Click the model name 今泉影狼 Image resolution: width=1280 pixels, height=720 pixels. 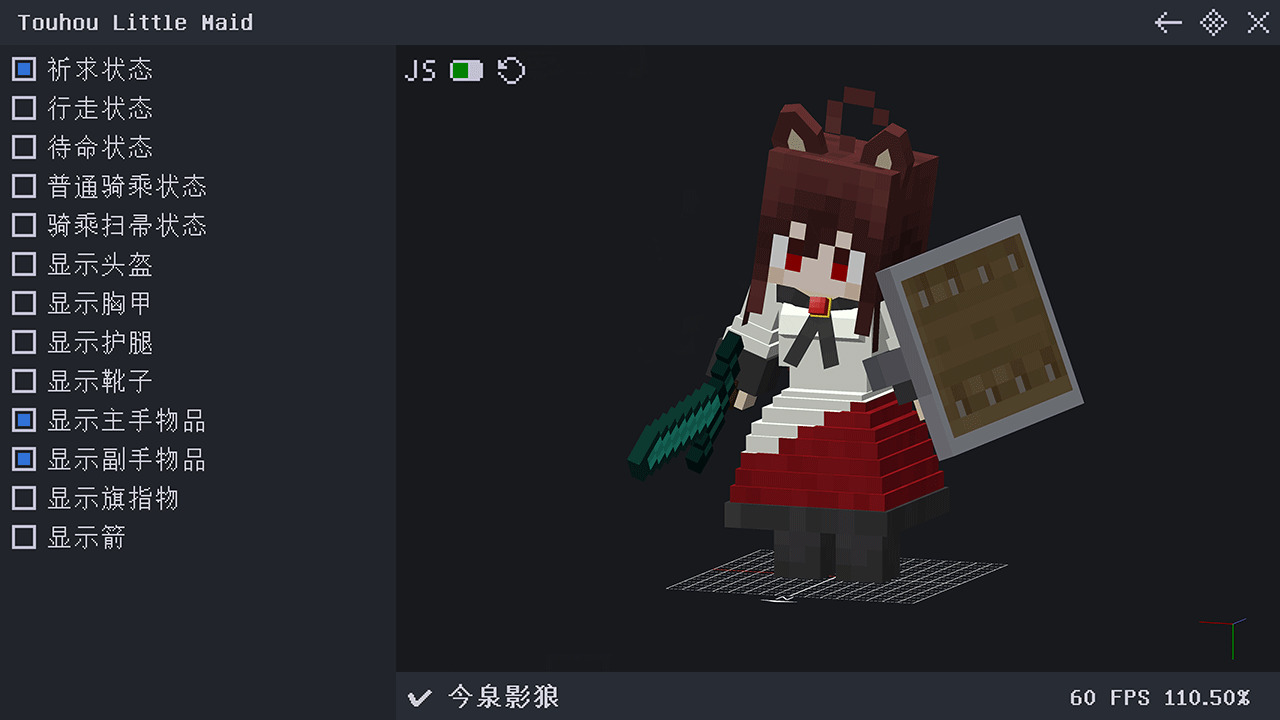coord(503,697)
